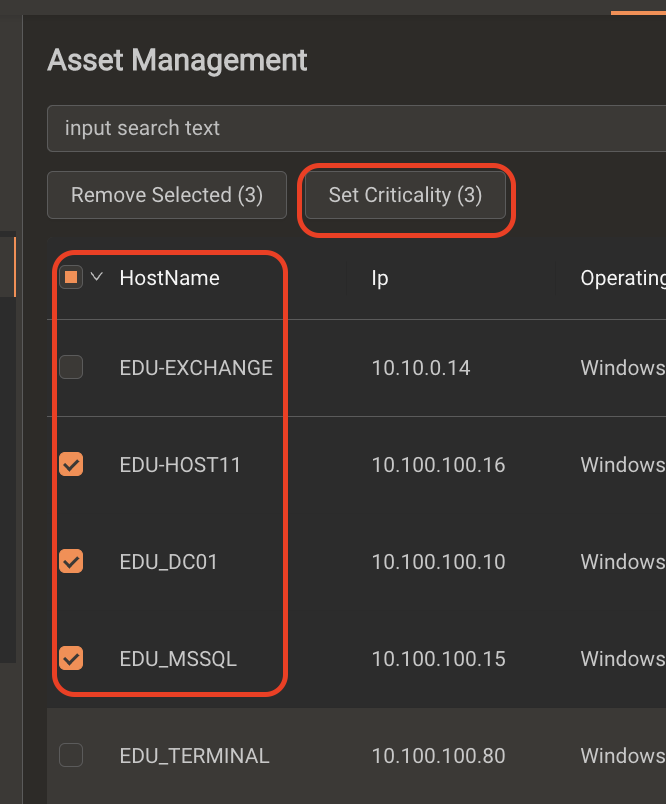Click the Remove Selected (3) button
This screenshot has height=804, width=666.
coord(167,195)
